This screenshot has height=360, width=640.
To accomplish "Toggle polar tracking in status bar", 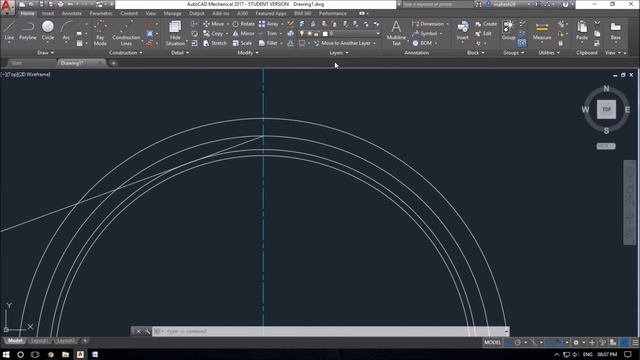I will [518, 342].
